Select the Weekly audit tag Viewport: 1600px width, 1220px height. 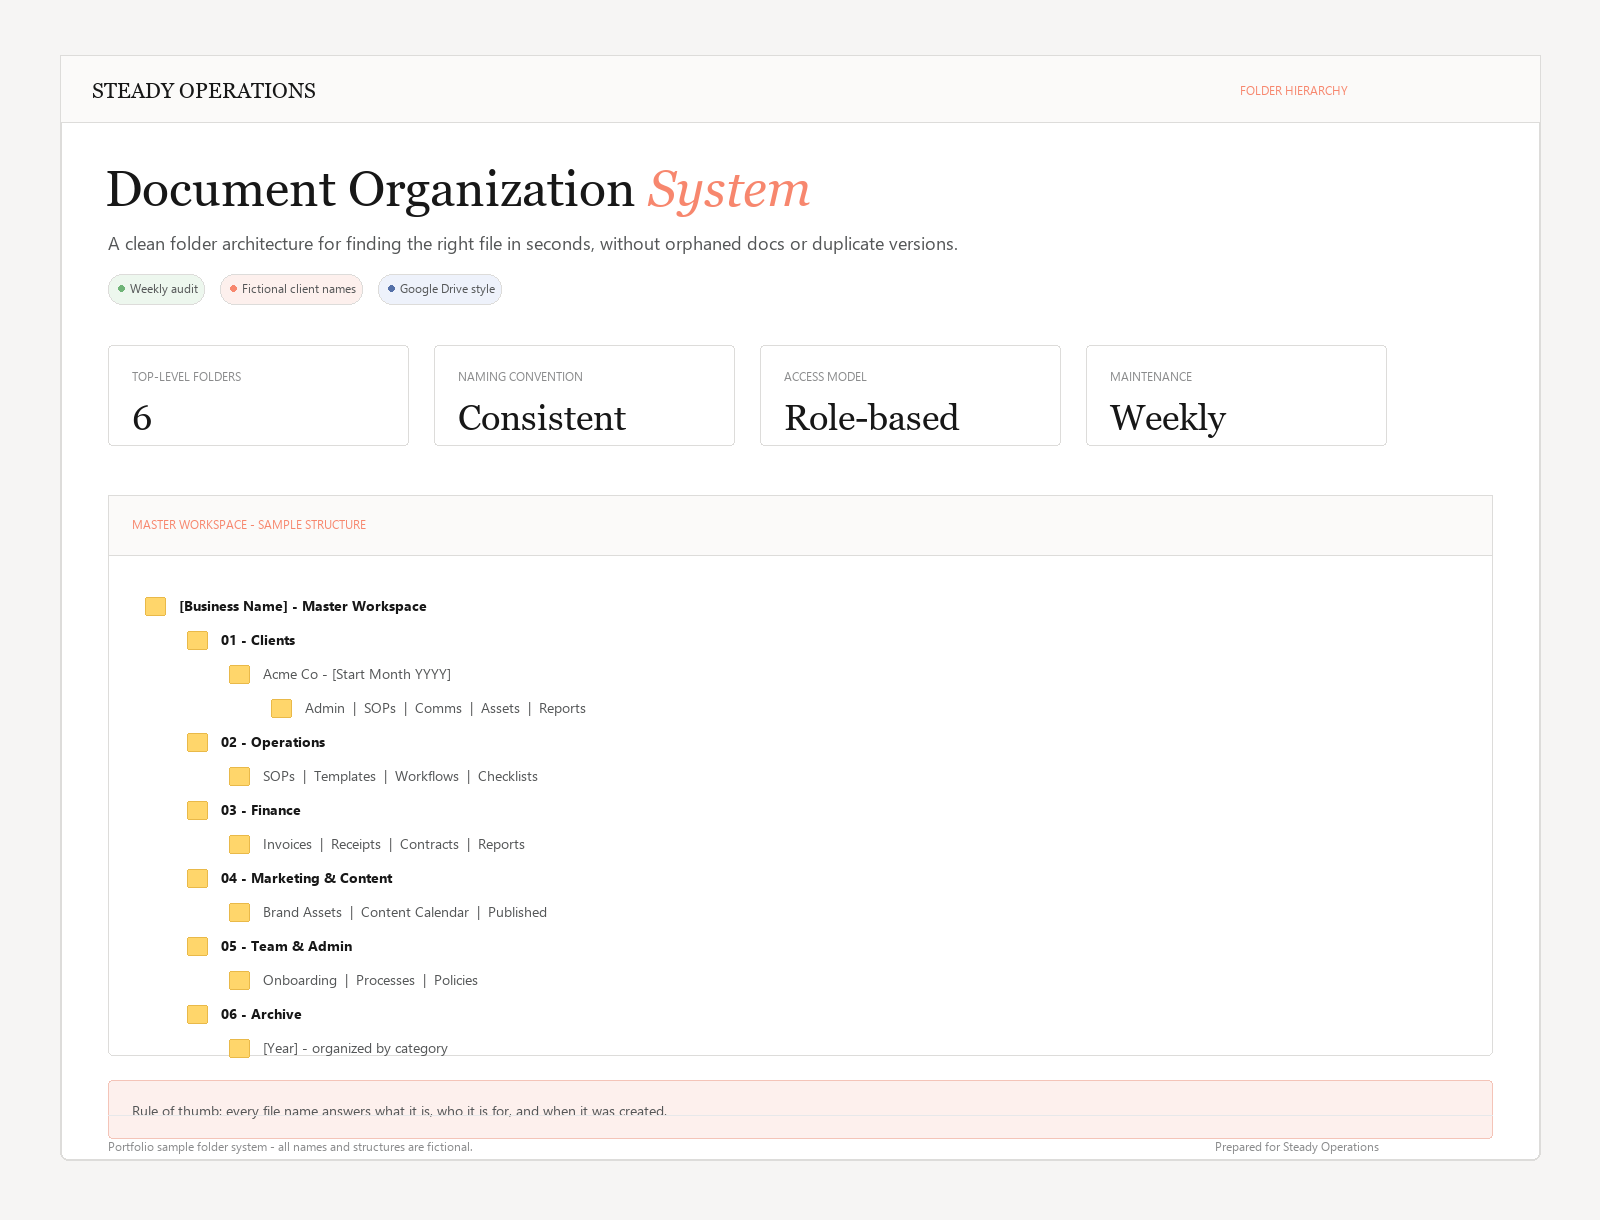pyautogui.click(x=156, y=289)
